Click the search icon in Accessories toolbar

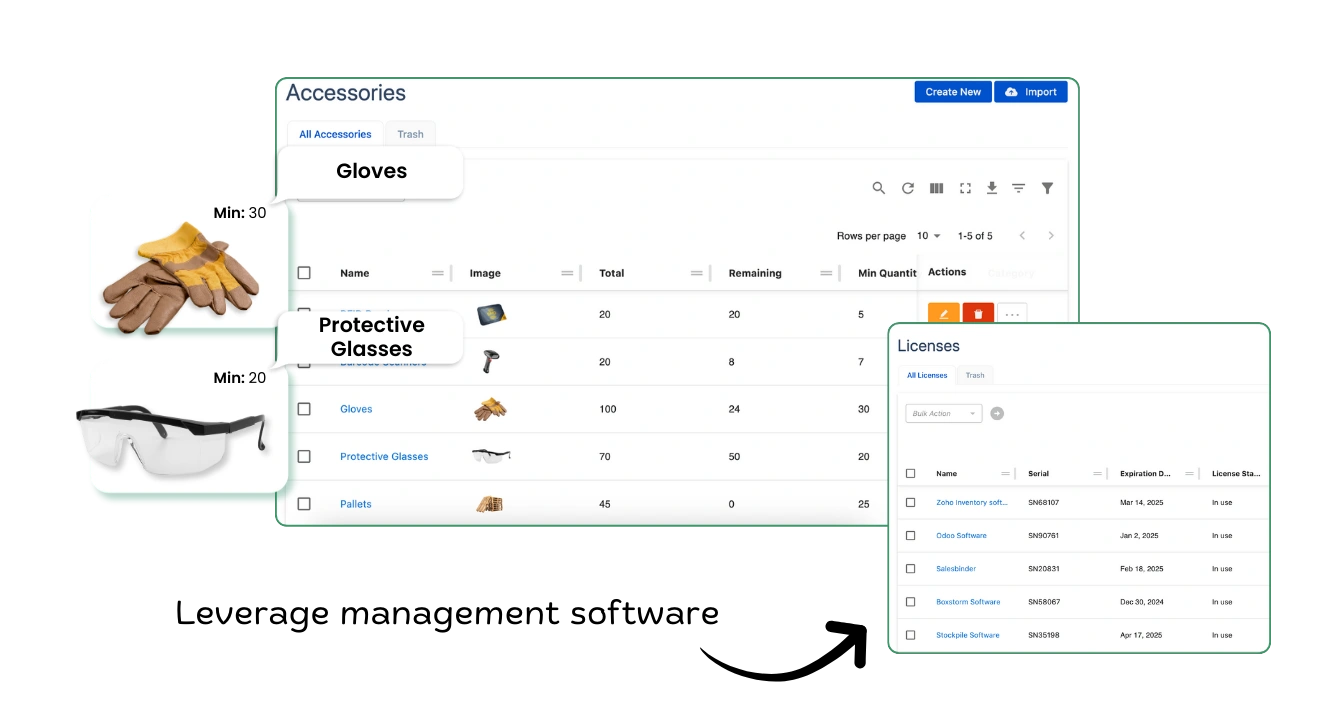point(878,188)
